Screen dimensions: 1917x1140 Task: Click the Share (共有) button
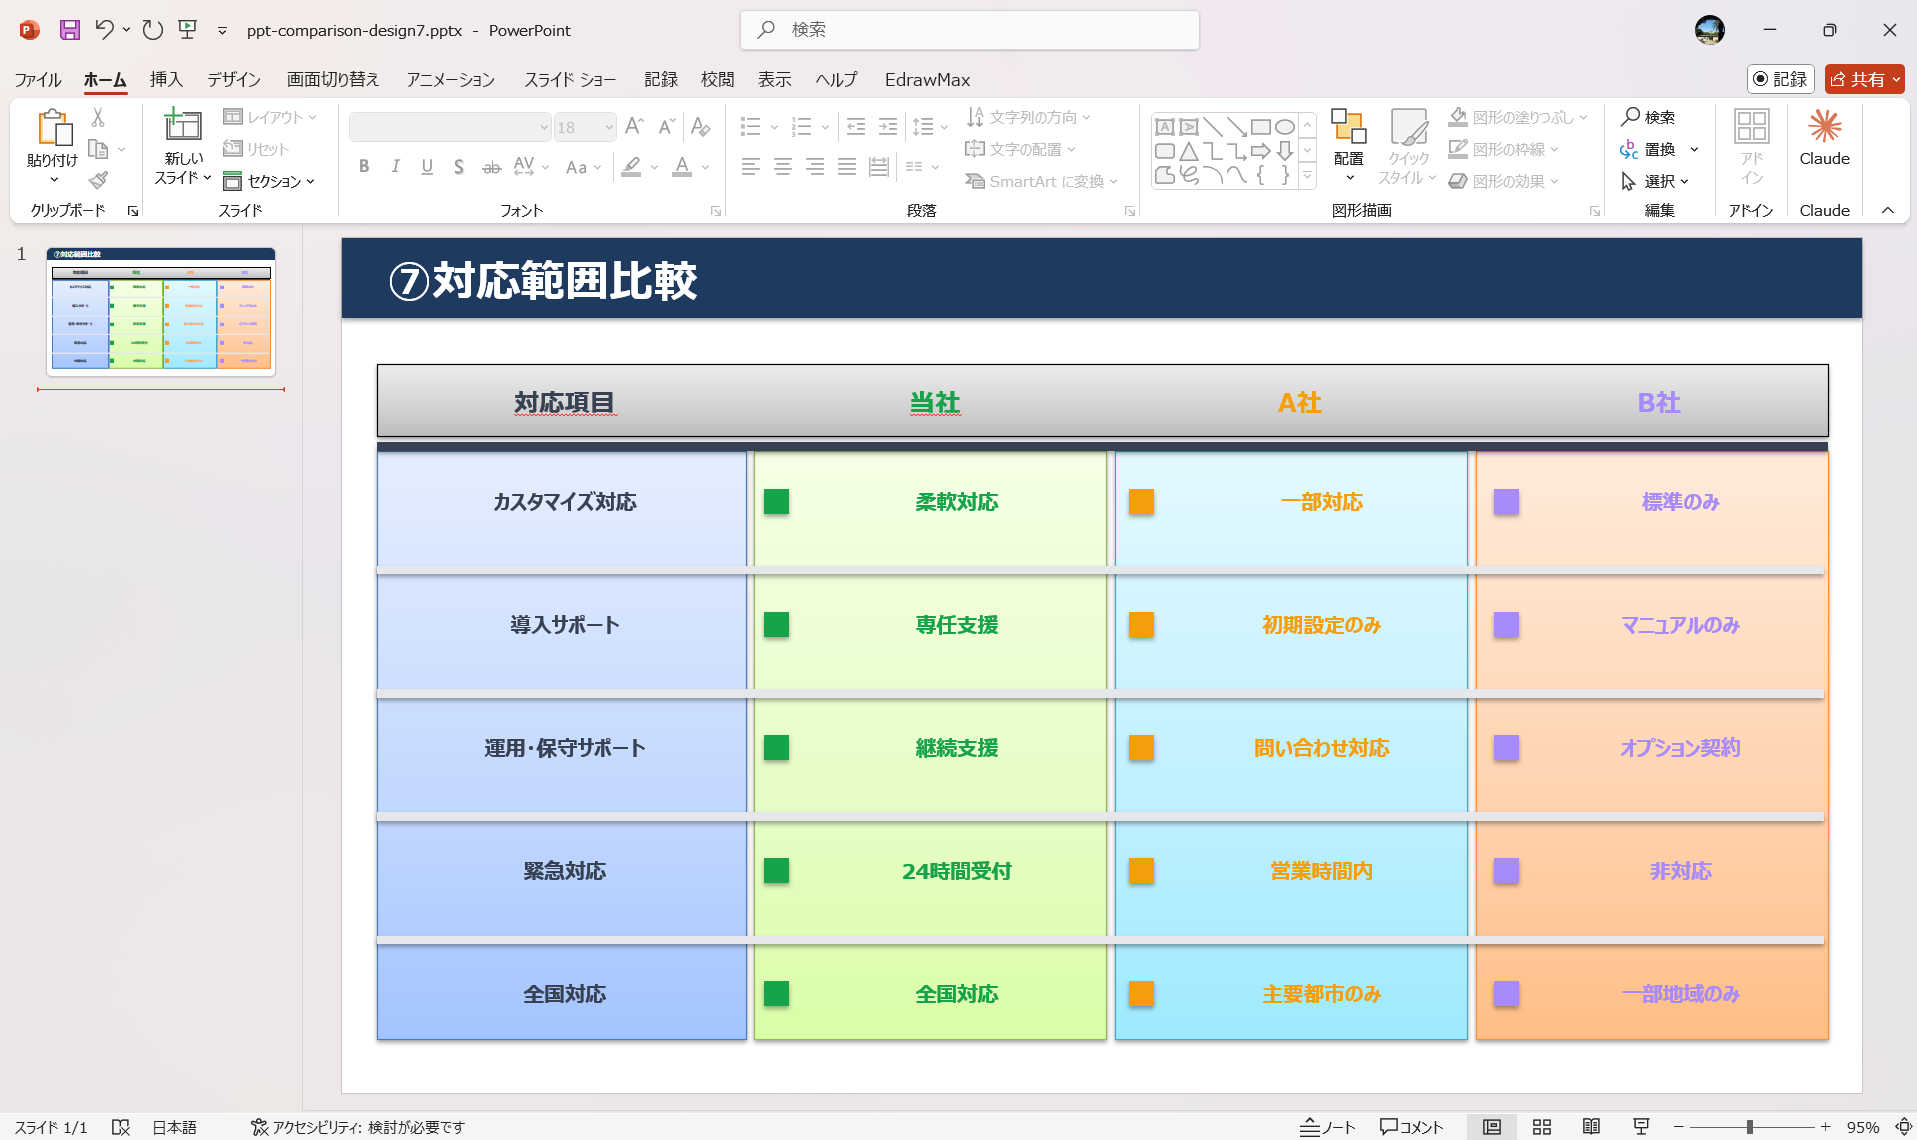coord(1864,79)
